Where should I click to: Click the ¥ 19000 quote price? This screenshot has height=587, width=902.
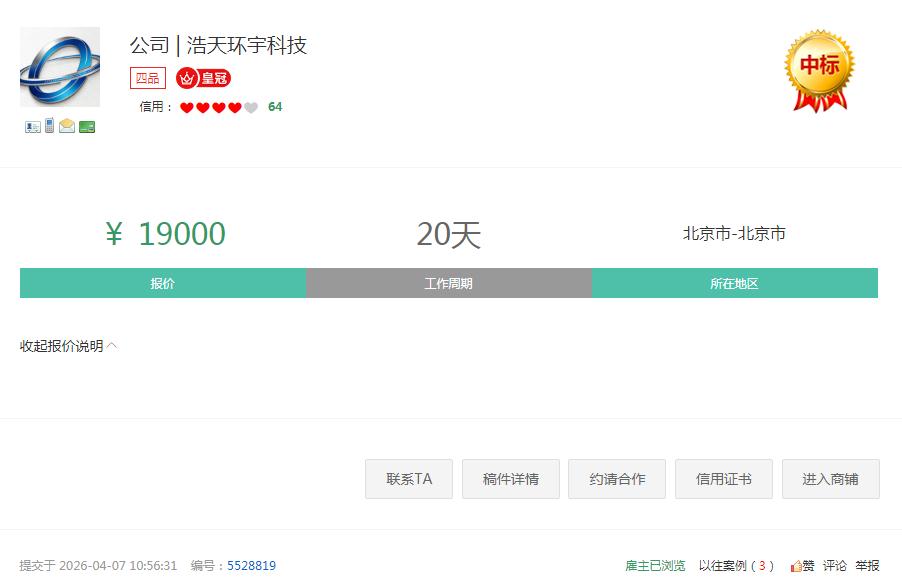(x=166, y=234)
